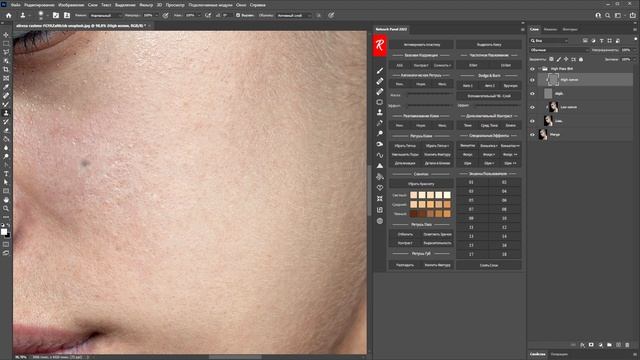Click foreground color swatch in toolbar
This screenshot has height=360, width=640.
[4, 232]
